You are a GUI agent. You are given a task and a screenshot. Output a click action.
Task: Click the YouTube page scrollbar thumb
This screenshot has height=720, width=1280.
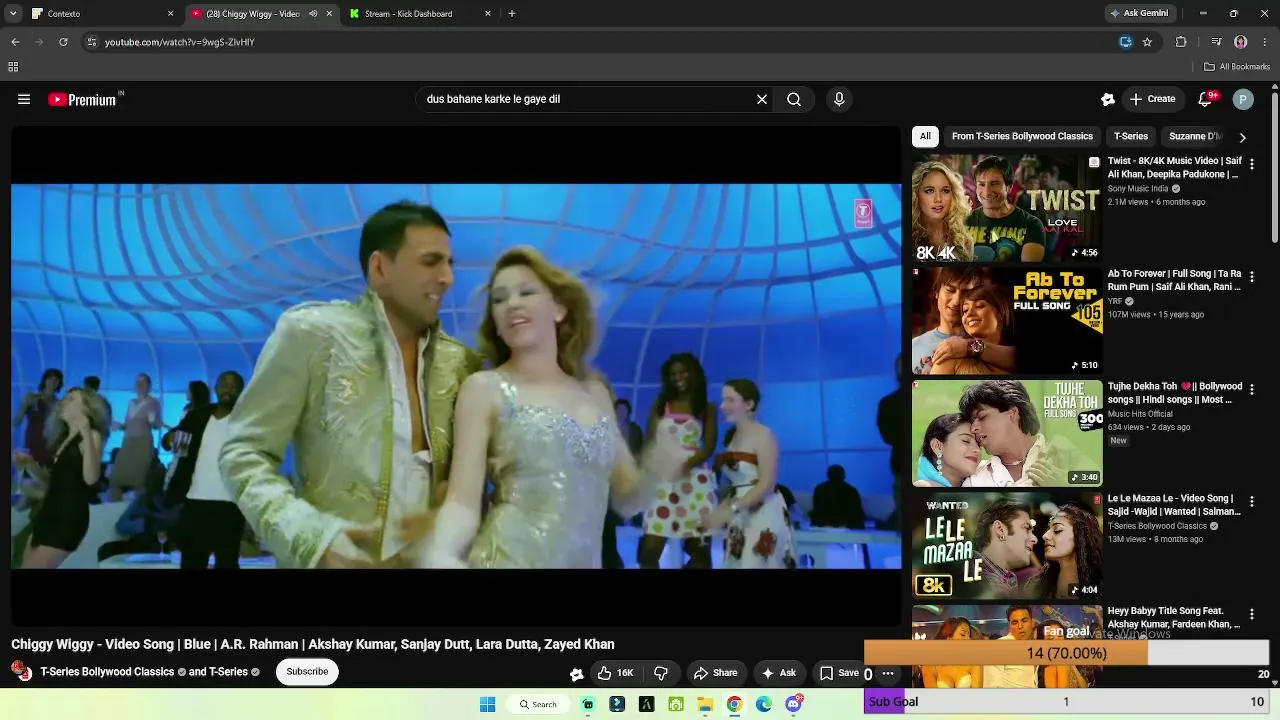click(1274, 168)
